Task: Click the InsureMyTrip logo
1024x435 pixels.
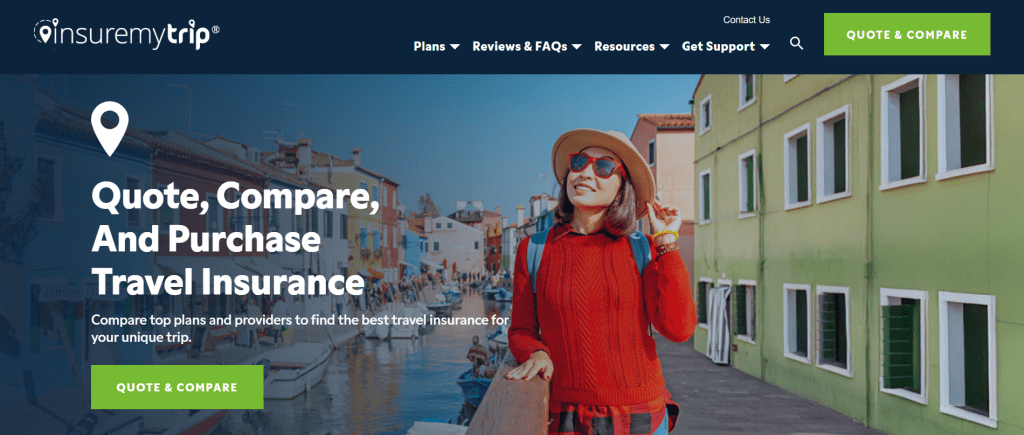Action: [x=127, y=33]
